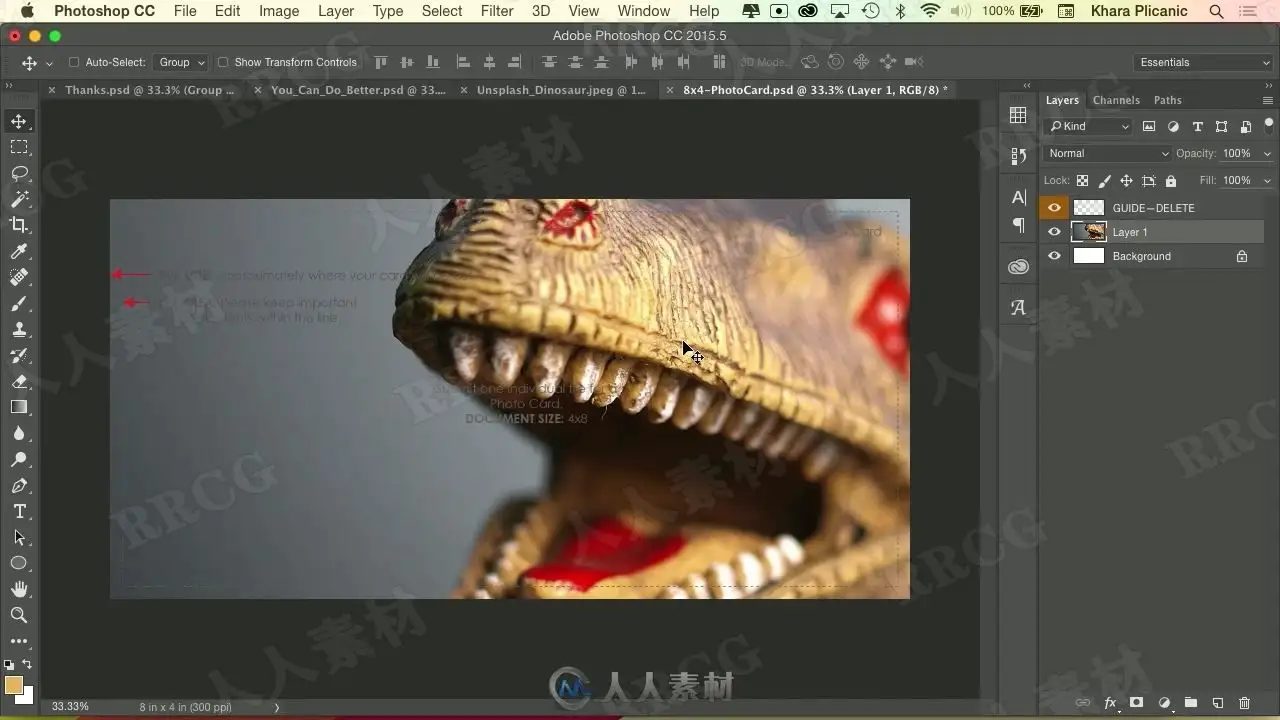Click the background color swatch

pyautogui.click(x=26, y=697)
